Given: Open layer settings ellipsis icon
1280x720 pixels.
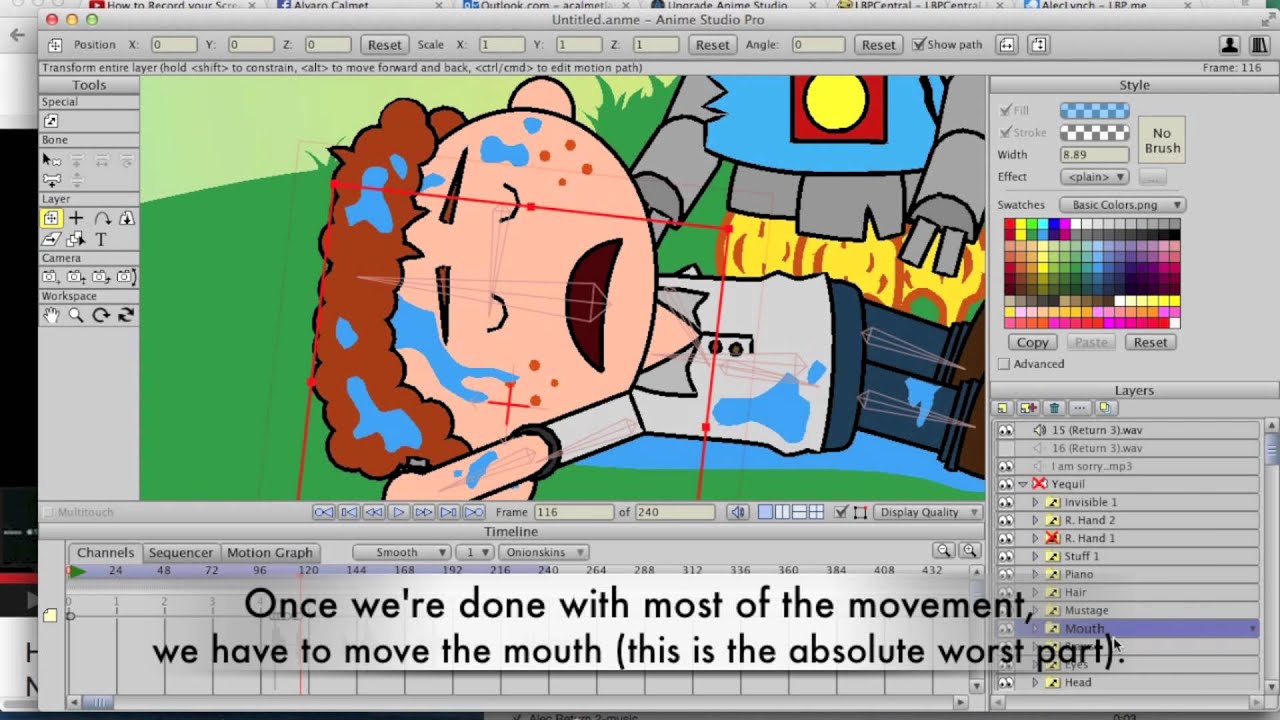Looking at the screenshot, I should tap(1080, 408).
